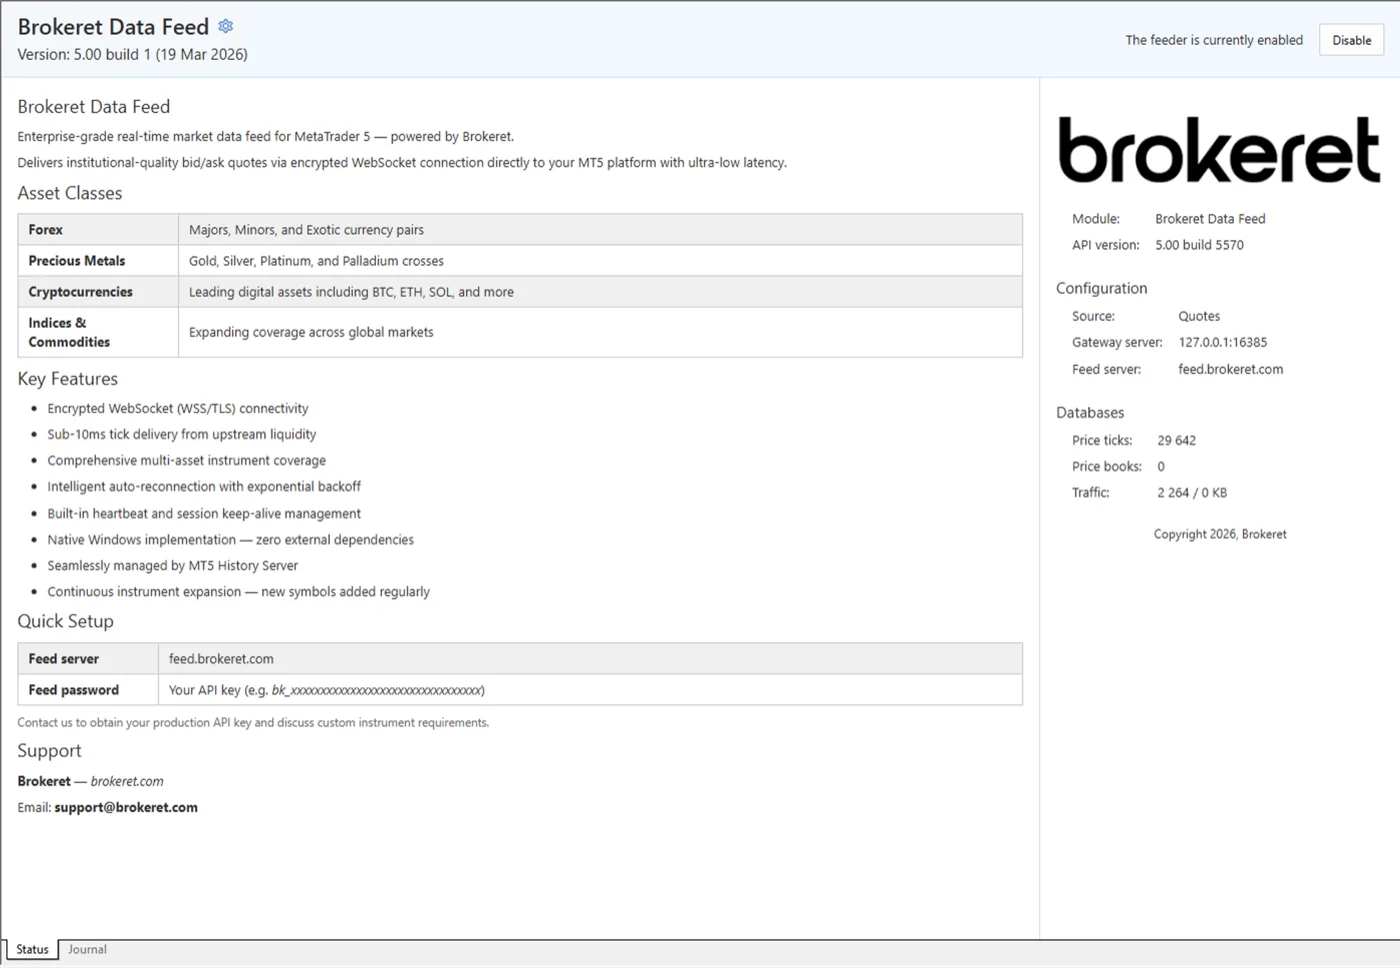Click the Comprehensive multi-asset instrument coverage bullet
1400x968 pixels.
187,460
